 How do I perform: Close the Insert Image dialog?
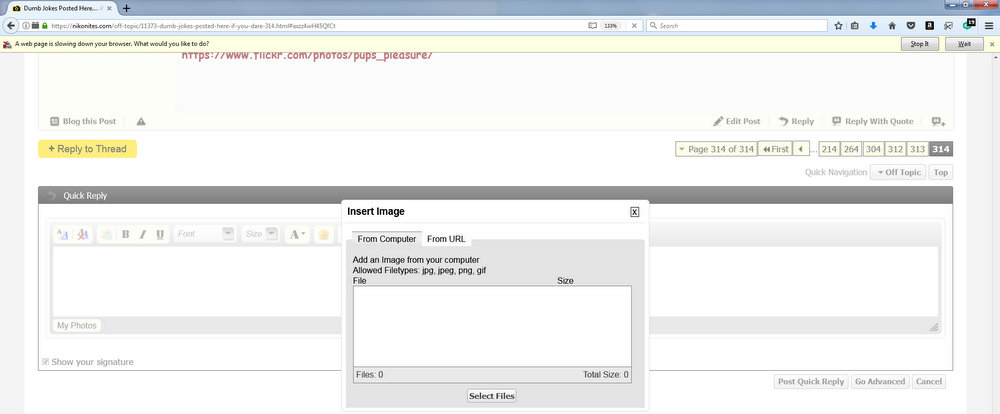(635, 212)
